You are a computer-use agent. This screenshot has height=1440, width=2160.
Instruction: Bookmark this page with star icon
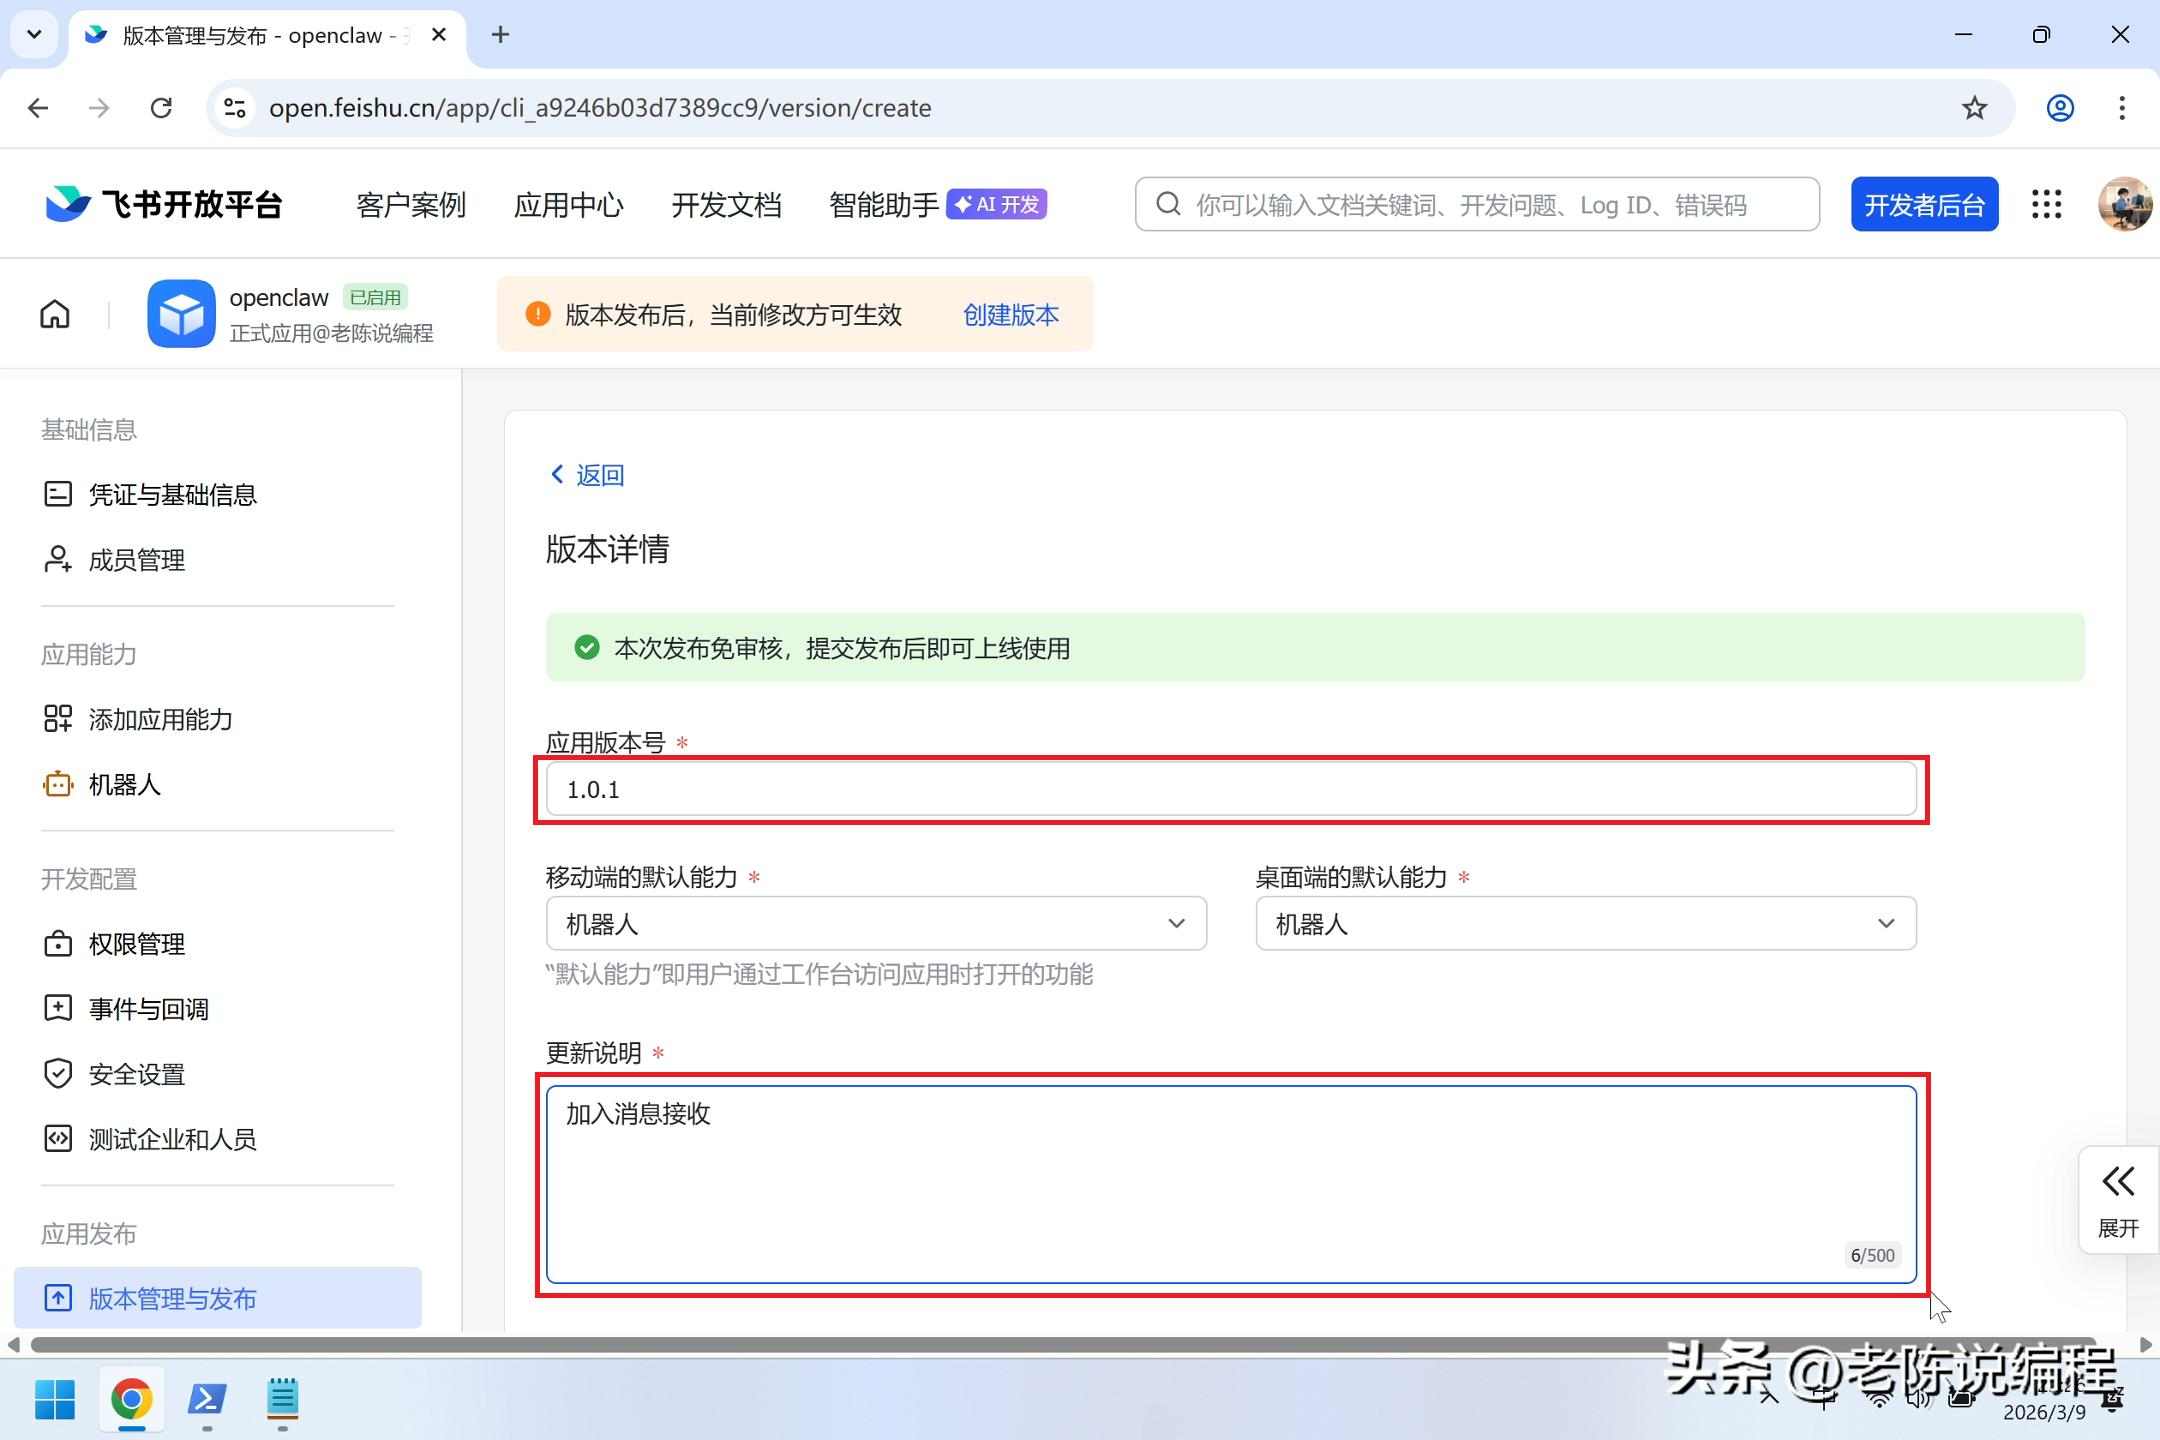(1974, 108)
